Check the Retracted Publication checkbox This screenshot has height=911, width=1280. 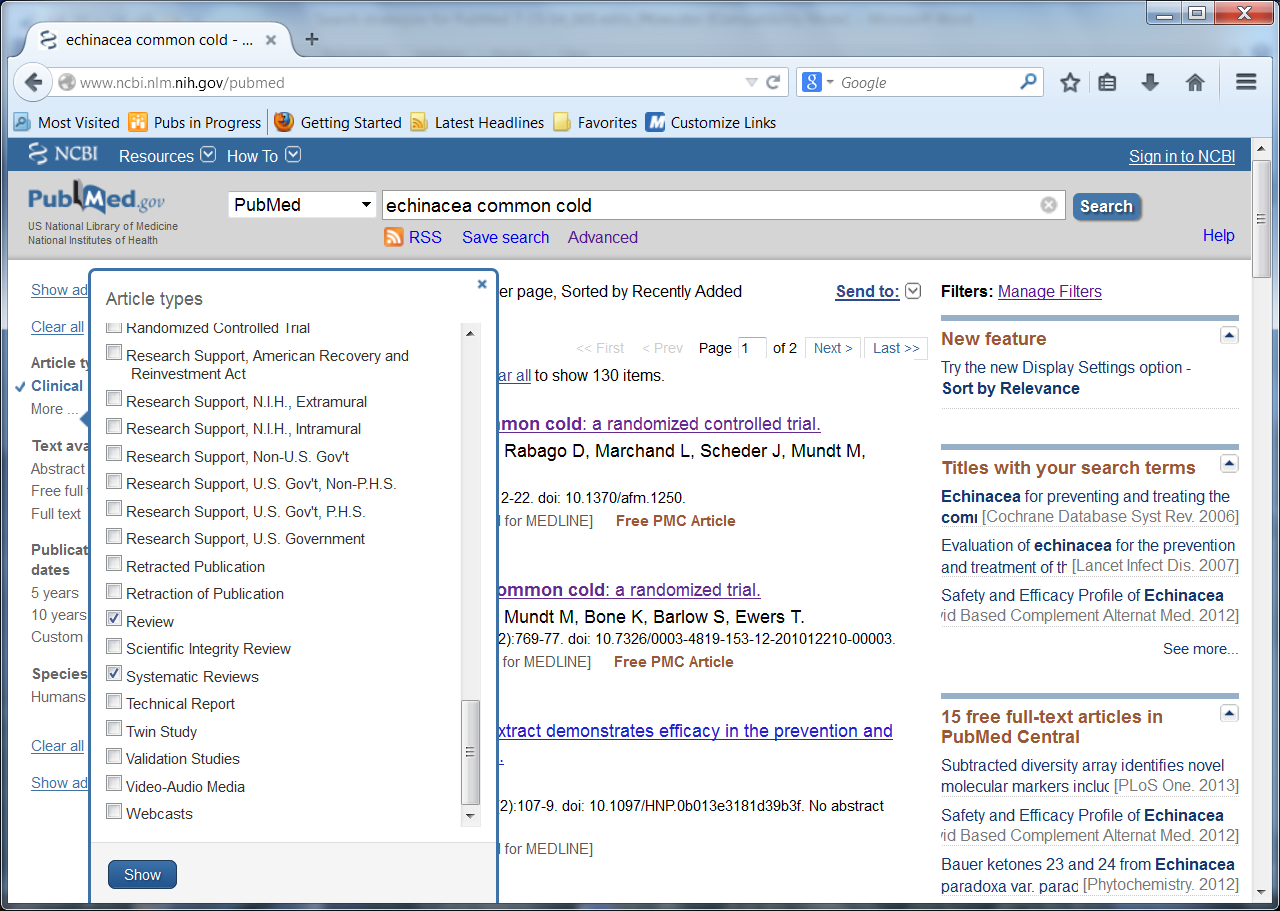(115, 565)
